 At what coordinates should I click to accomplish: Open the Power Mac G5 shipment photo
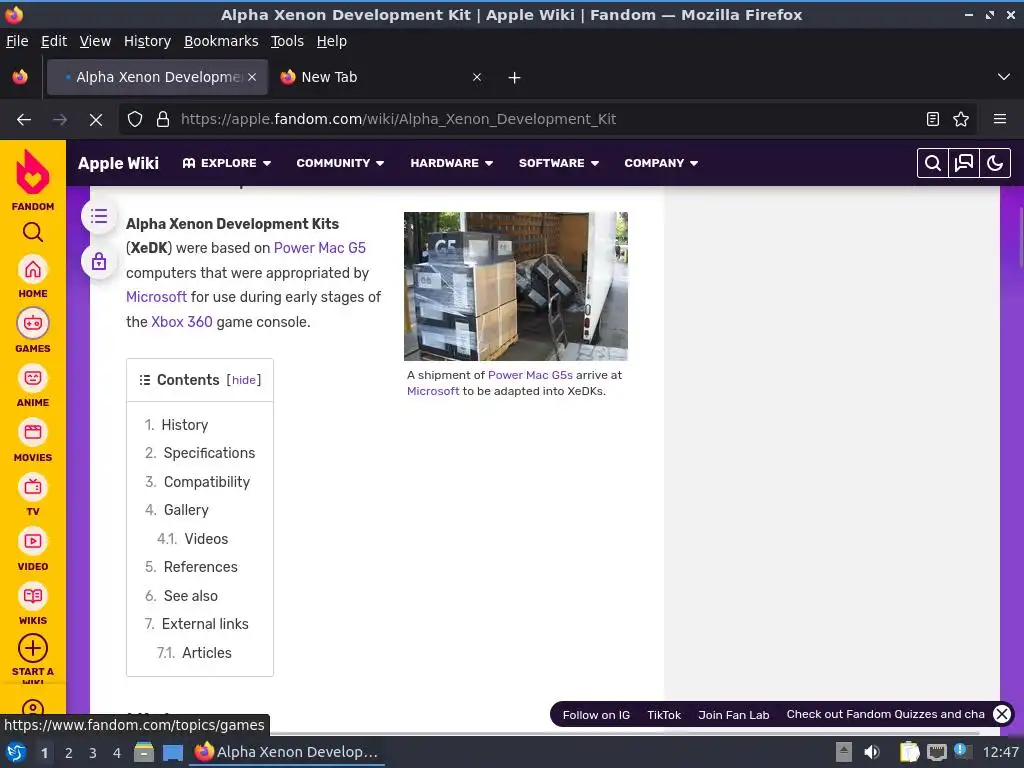(x=515, y=286)
